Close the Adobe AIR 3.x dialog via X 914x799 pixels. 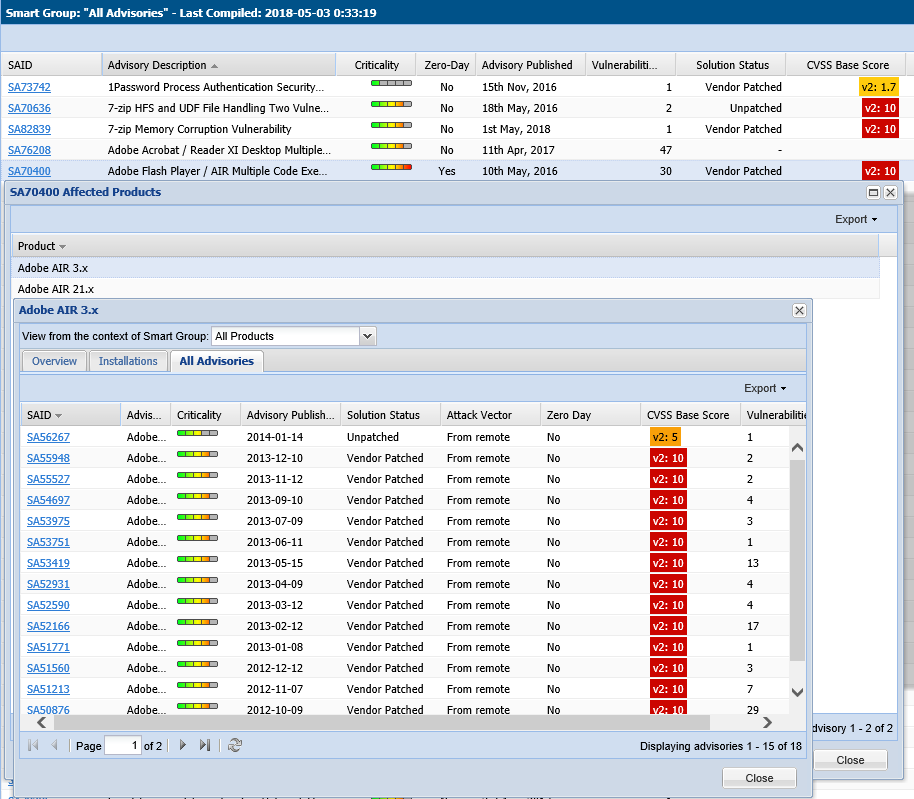(799, 310)
